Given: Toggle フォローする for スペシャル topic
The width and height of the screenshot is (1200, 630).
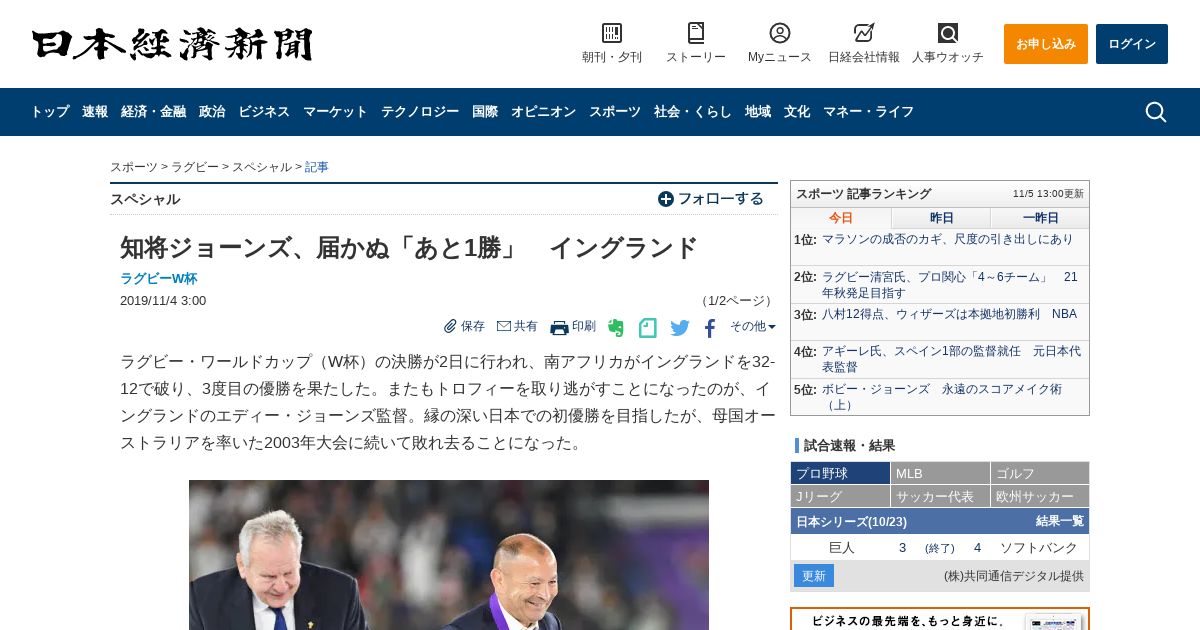Looking at the screenshot, I should pos(711,199).
